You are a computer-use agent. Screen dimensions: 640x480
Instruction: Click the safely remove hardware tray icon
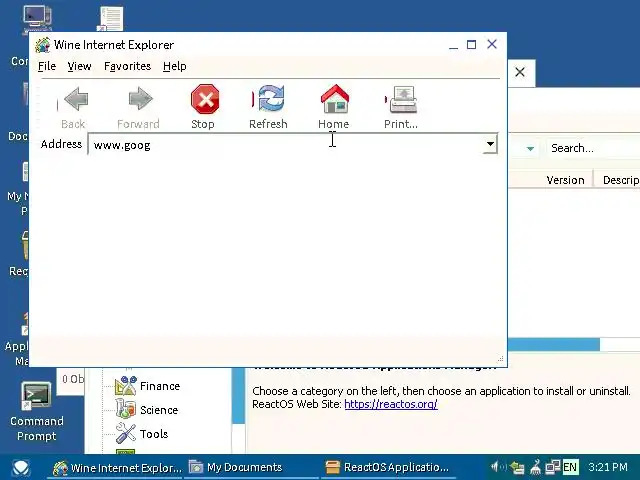518,467
